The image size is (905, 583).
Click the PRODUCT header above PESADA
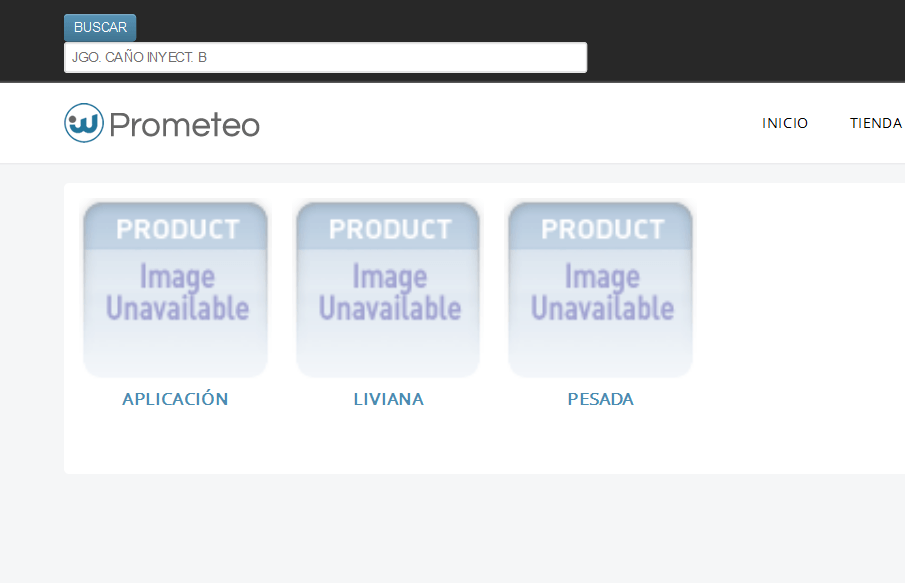603,229
